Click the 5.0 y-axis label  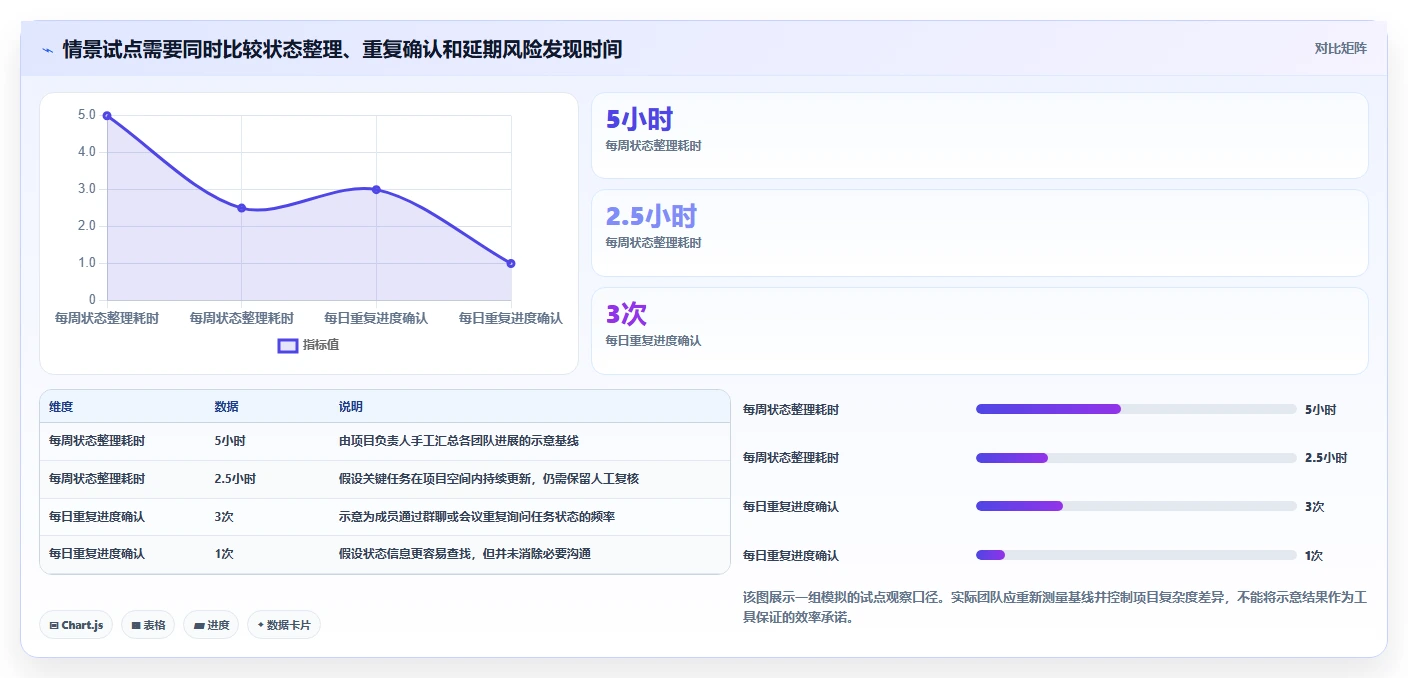87,115
